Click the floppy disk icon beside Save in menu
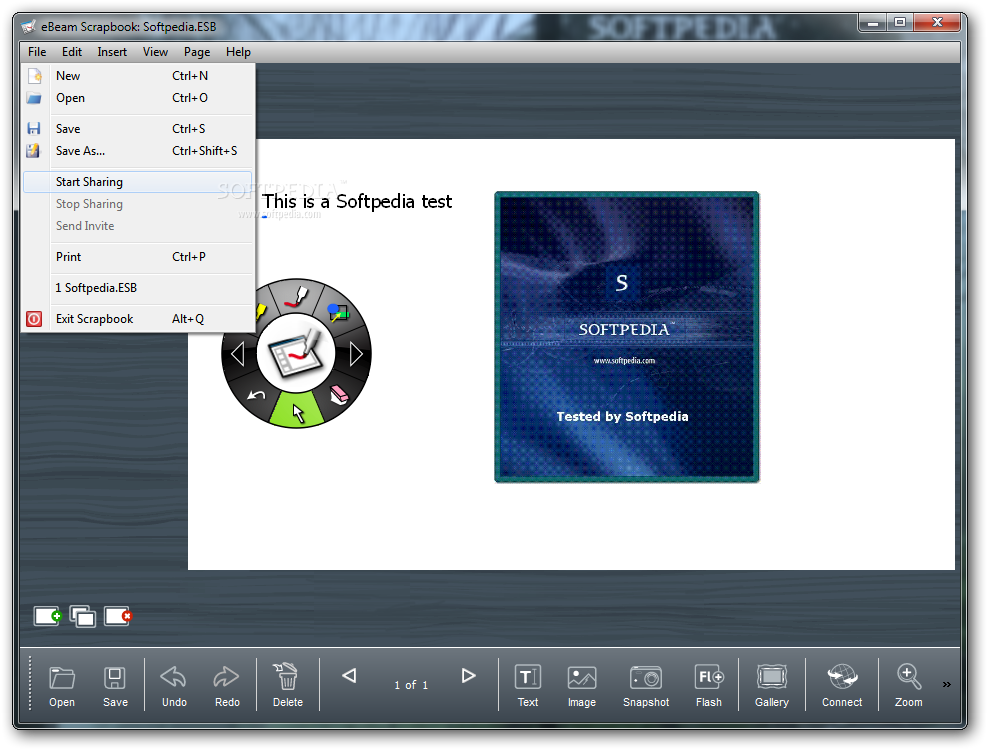988x750 pixels. (x=34, y=129)
